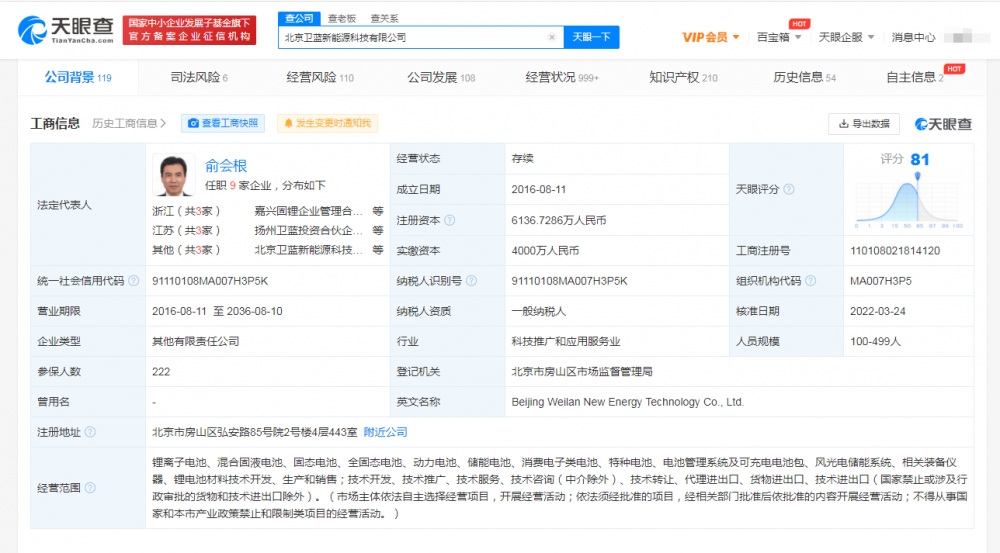The image size is (1000, 553).
Task: Select industry 科技推广和应用服务业
Action: tap(566, 341)
